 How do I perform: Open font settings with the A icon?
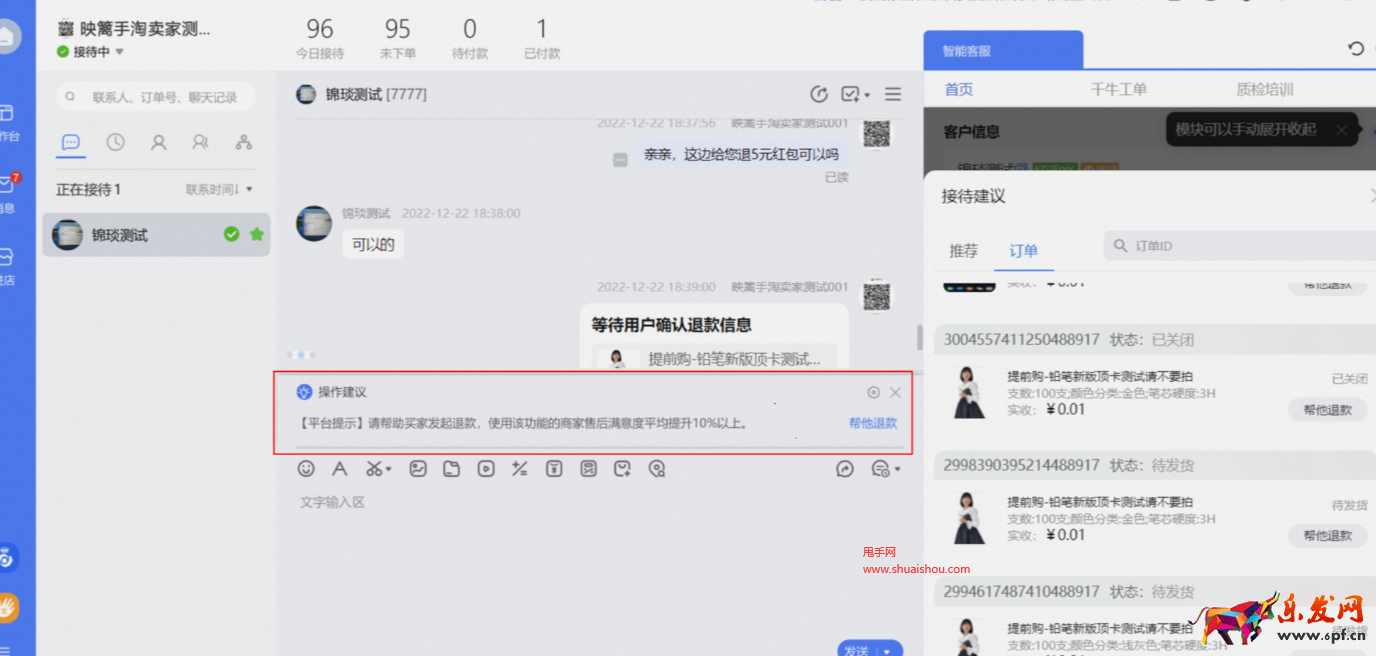[x=339, y=468]
